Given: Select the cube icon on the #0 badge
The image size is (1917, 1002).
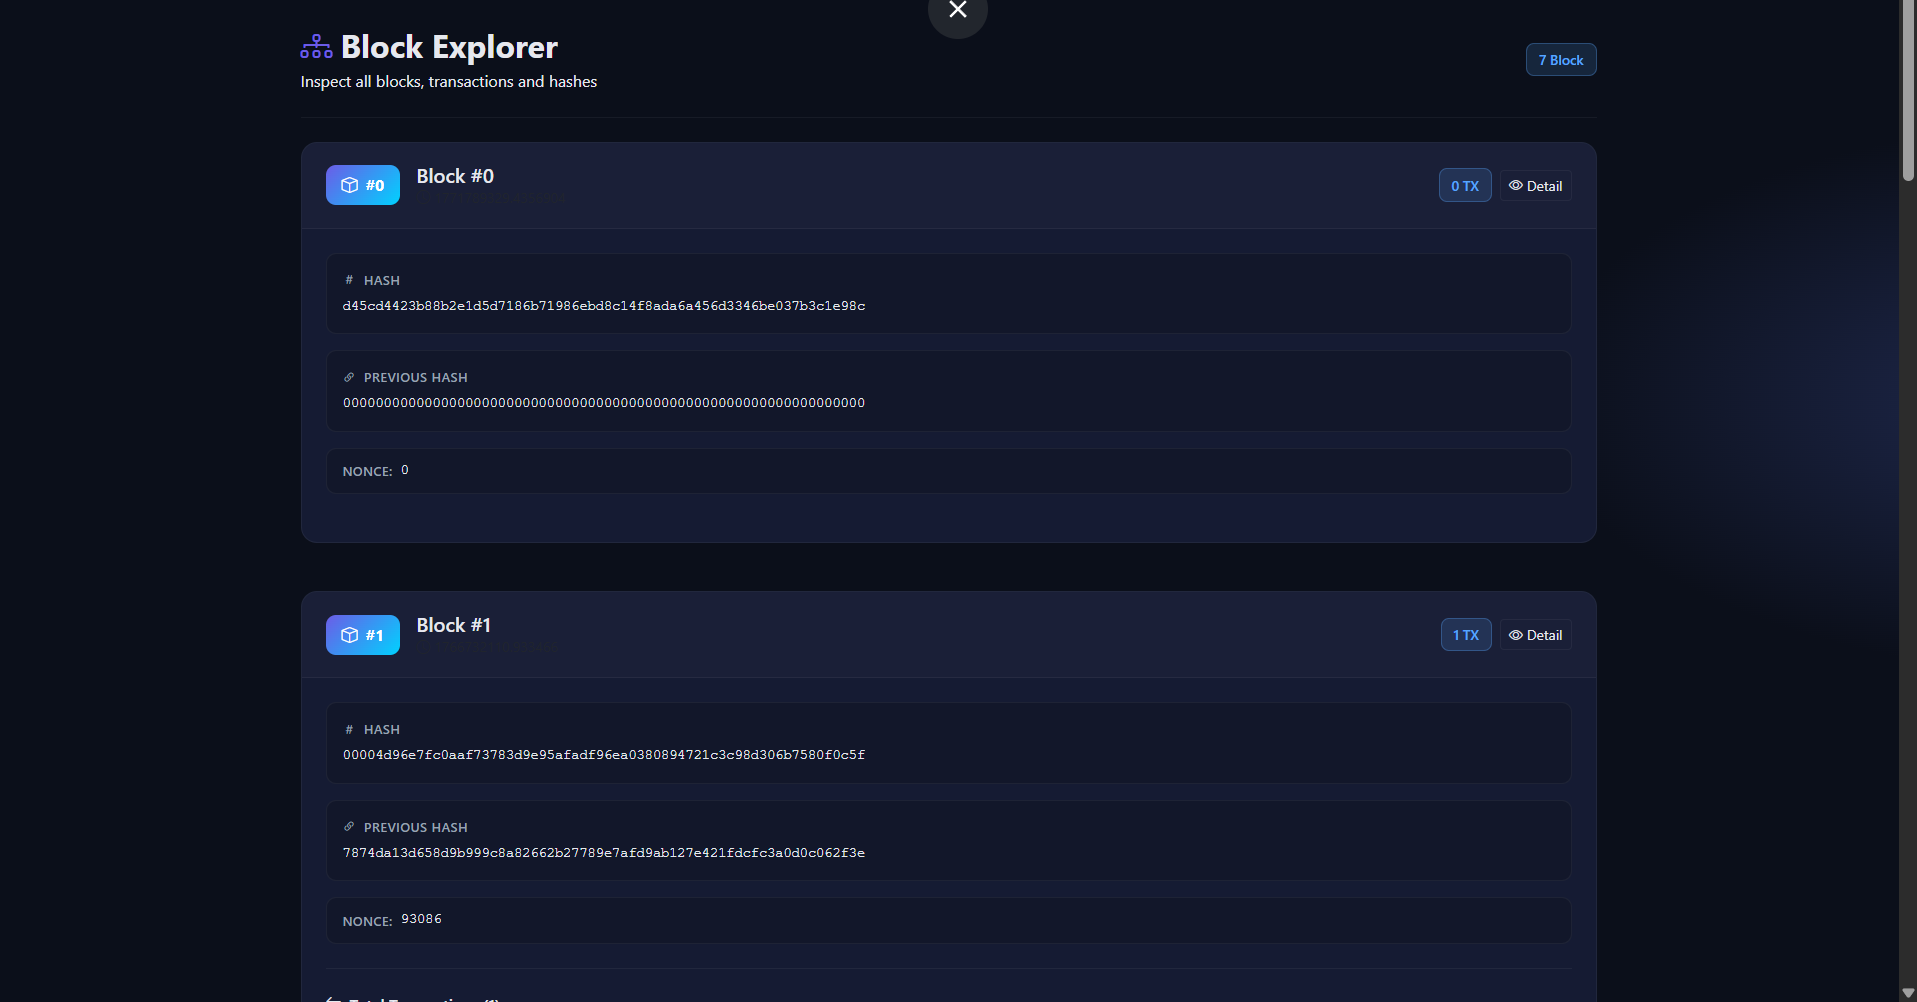Looking at the screenshot, I should (x=349, y=185).
